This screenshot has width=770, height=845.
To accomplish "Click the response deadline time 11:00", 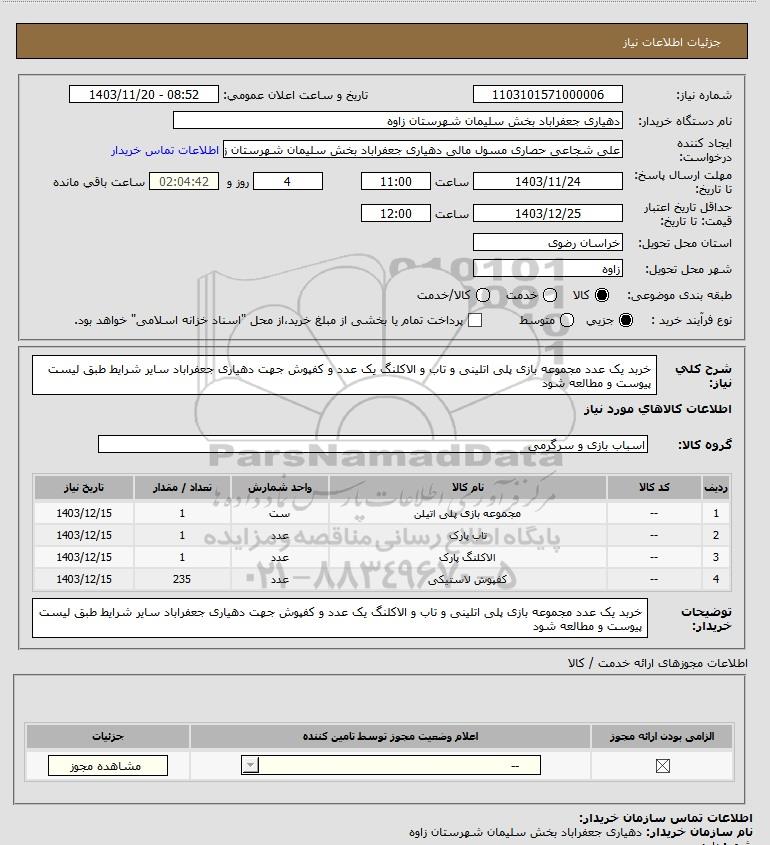I will (x=396, y=182).
